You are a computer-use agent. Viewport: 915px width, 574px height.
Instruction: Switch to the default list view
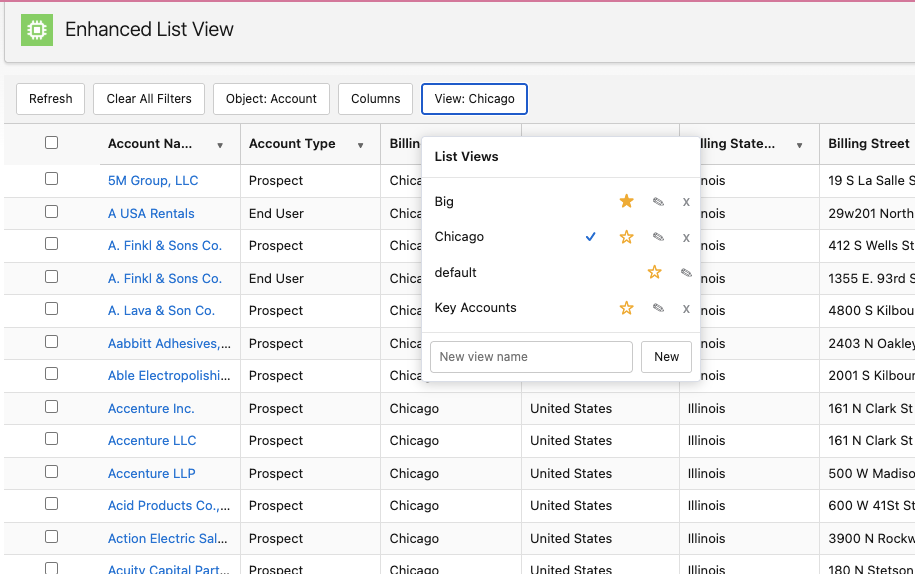pyautogui.click(x=455, y=272)
